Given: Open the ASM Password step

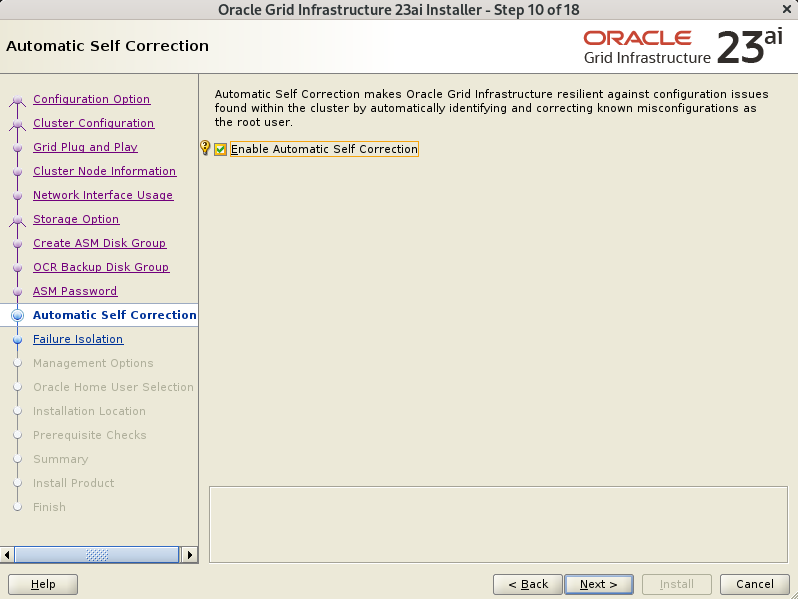Looking at the screenshot, I should tap(75, 291).
